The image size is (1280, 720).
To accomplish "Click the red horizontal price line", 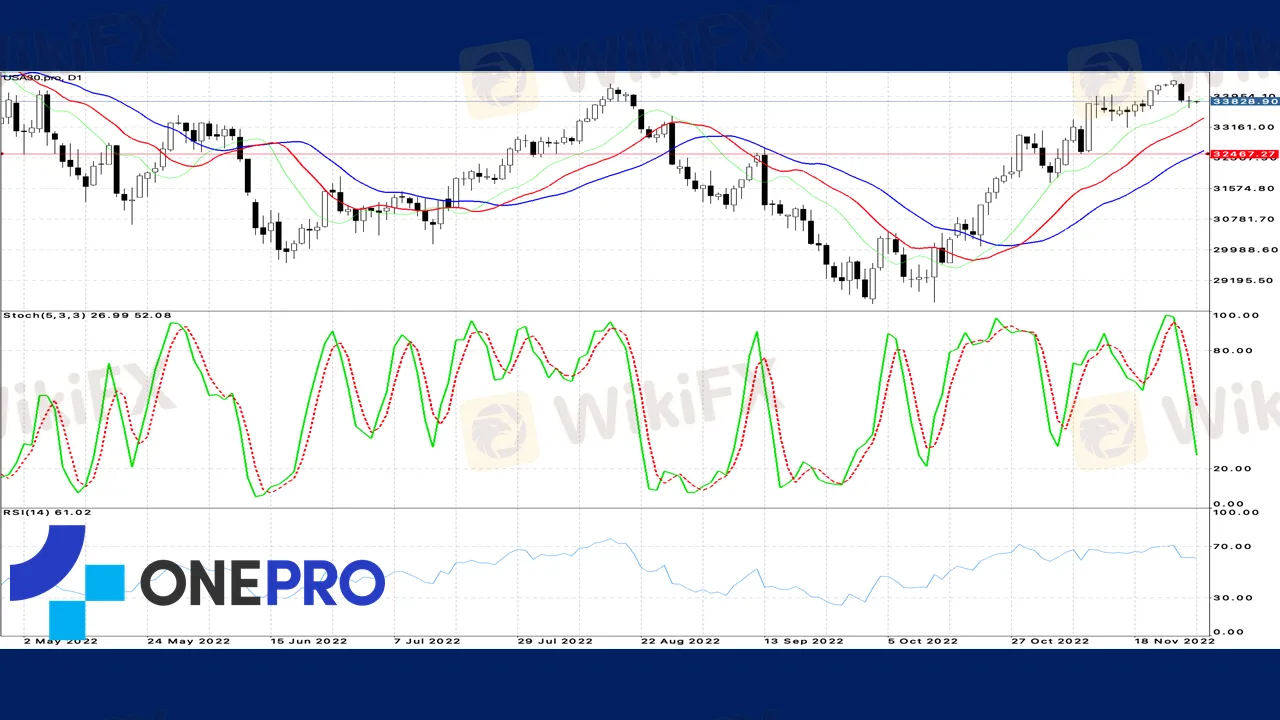I will tap(600, 154).
